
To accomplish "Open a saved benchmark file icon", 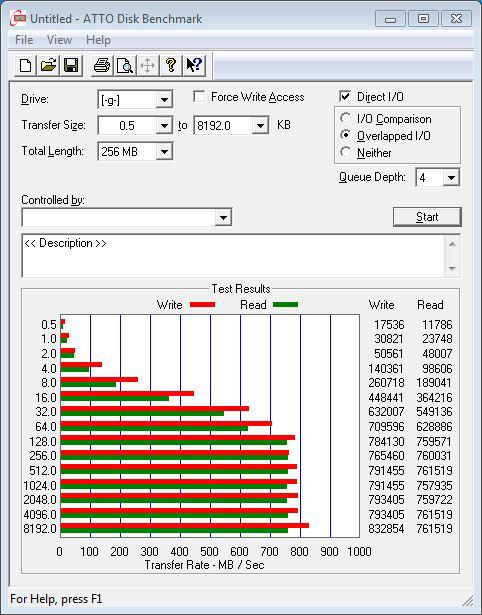I will 48,65.
